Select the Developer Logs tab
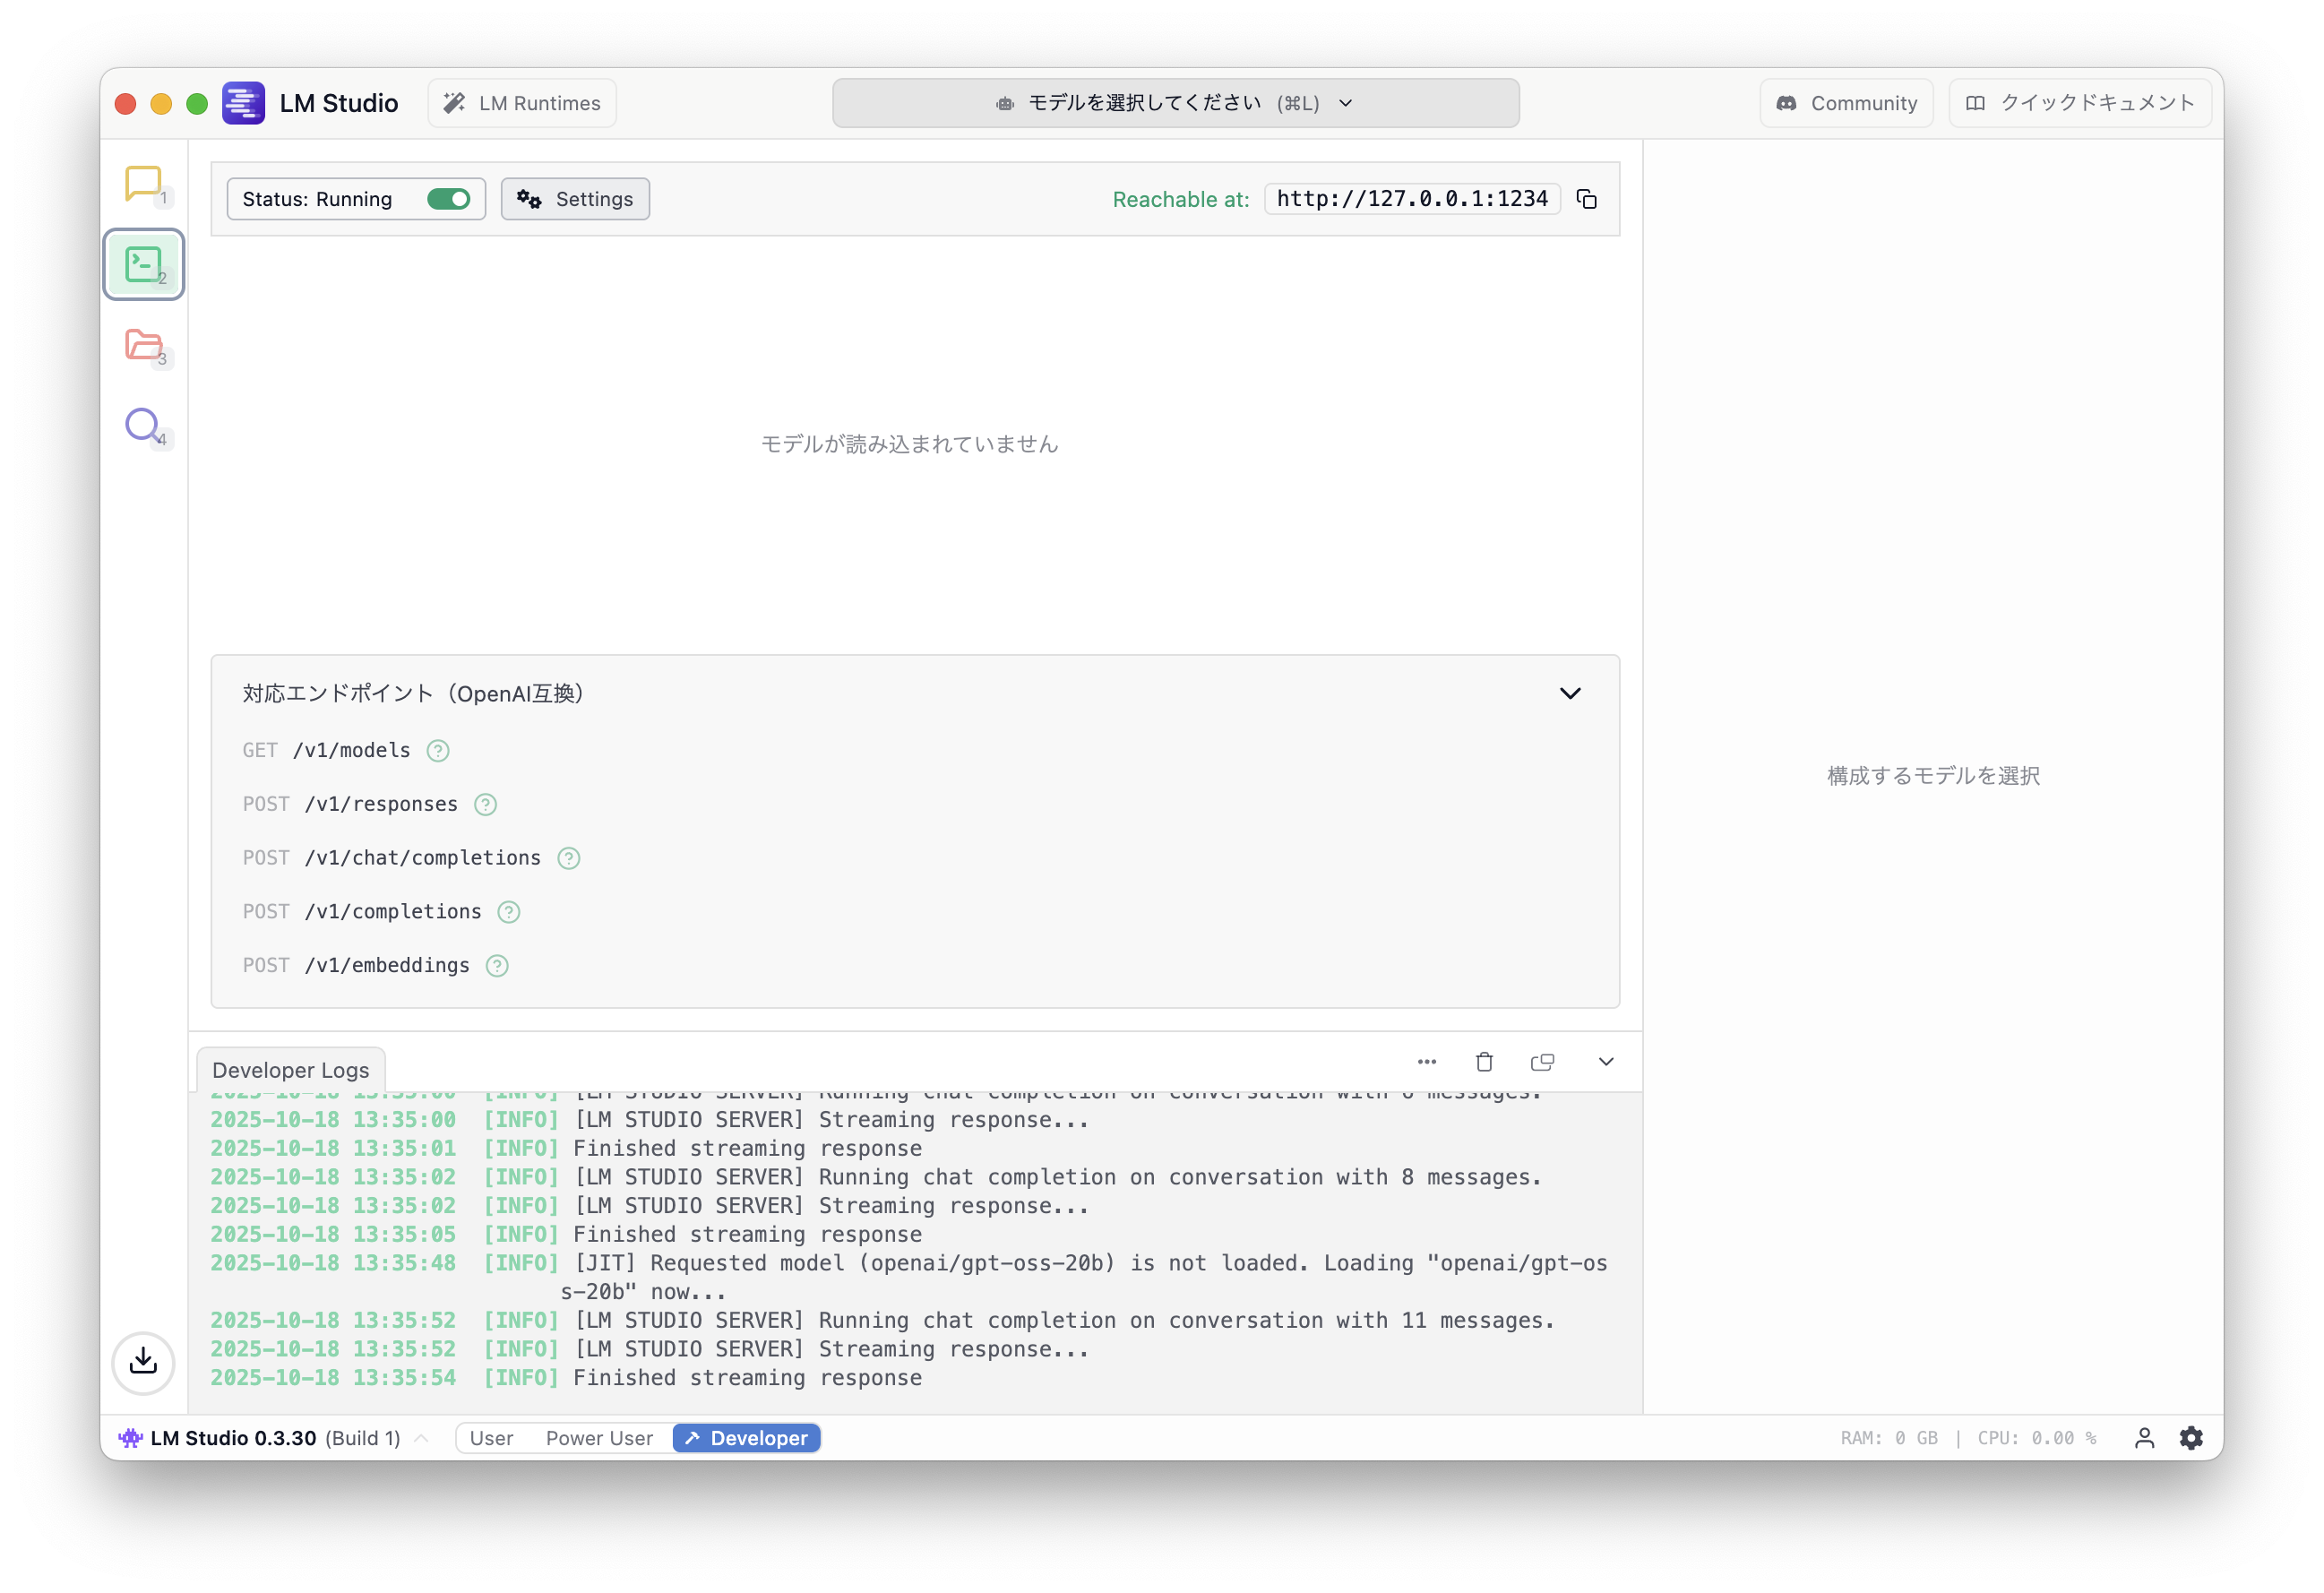This screenshot has width=2324, height=1593. (x=290, y=1070)
